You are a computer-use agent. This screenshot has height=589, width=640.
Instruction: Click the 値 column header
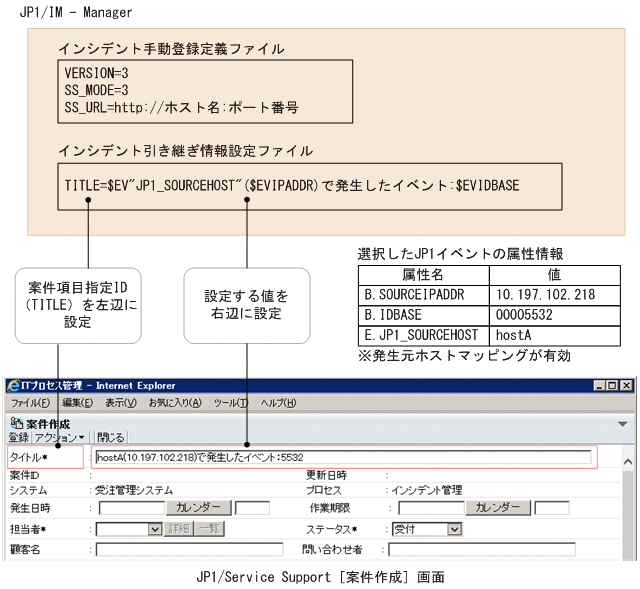pos(555,275)
